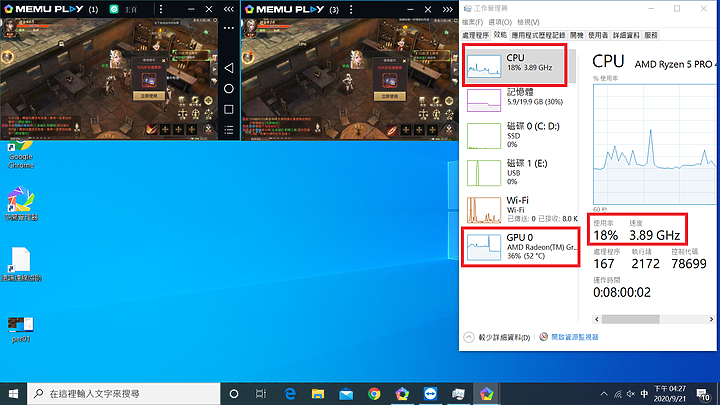Switch to Users tab in Task Manager
The image size is (720, 405).
[x=598, y=35]
